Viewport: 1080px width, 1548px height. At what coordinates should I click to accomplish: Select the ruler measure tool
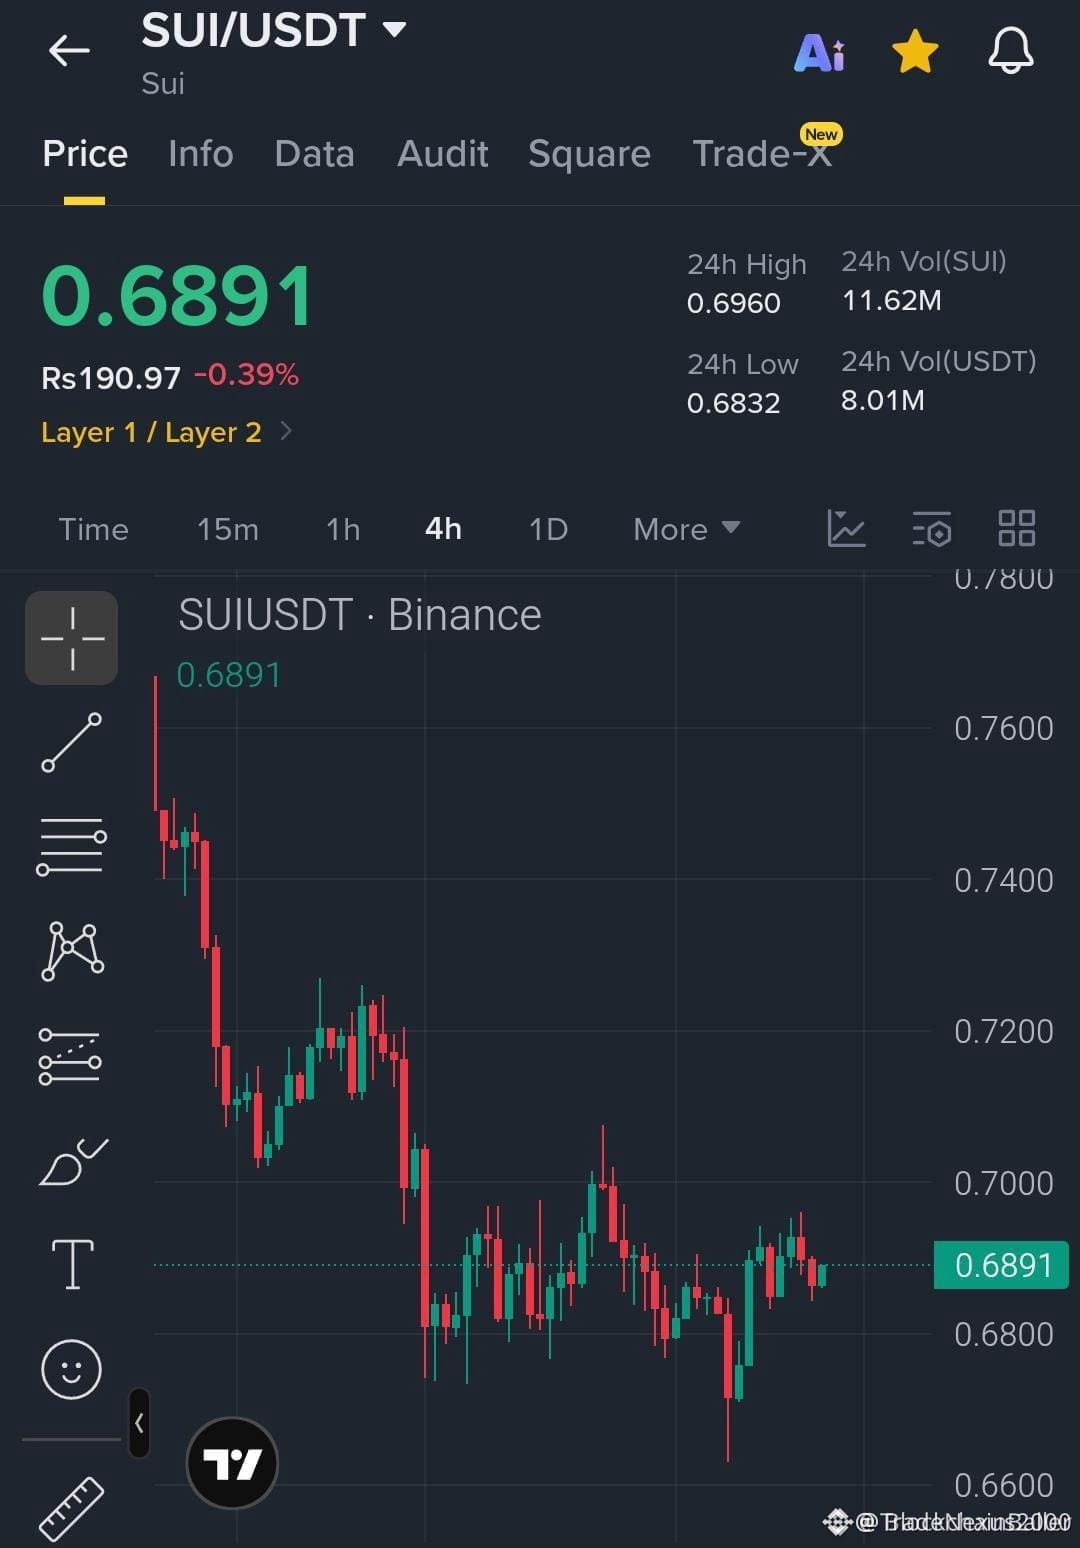[71, 1508]
